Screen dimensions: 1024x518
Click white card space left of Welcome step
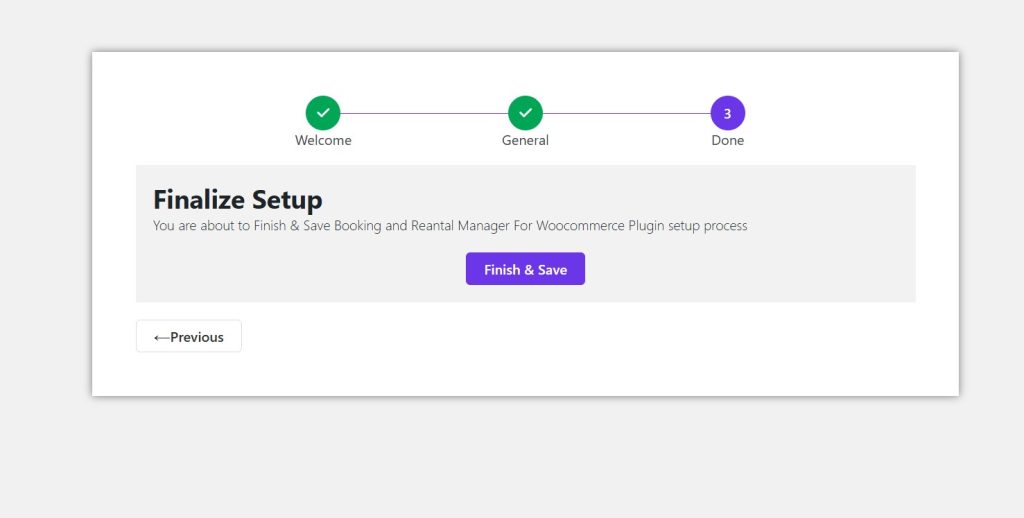point(190,115)
